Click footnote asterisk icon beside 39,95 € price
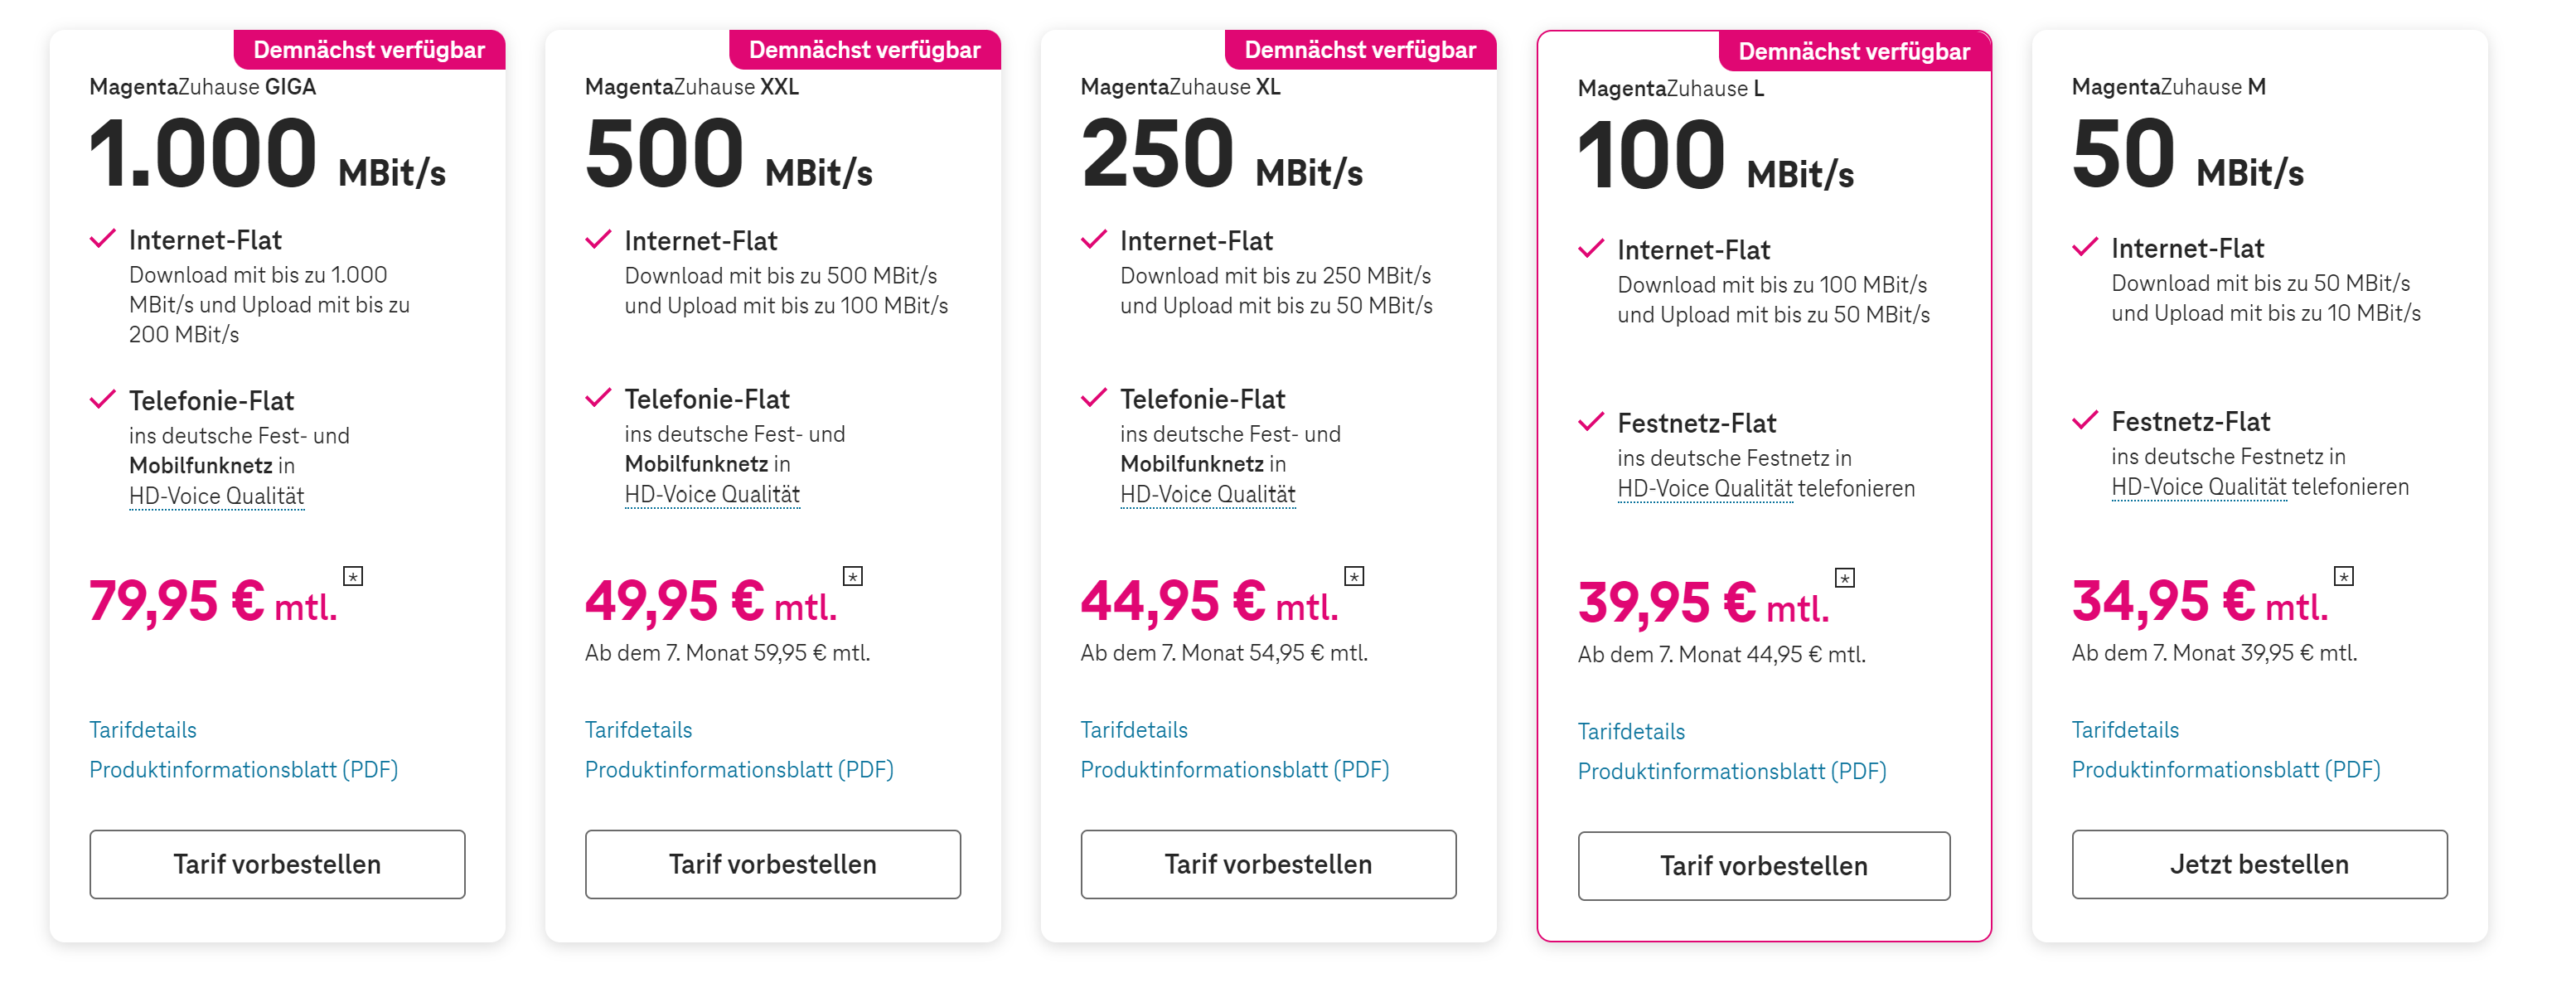The width and height of the screenshot is (2576, 983). tap(1845, 578)
